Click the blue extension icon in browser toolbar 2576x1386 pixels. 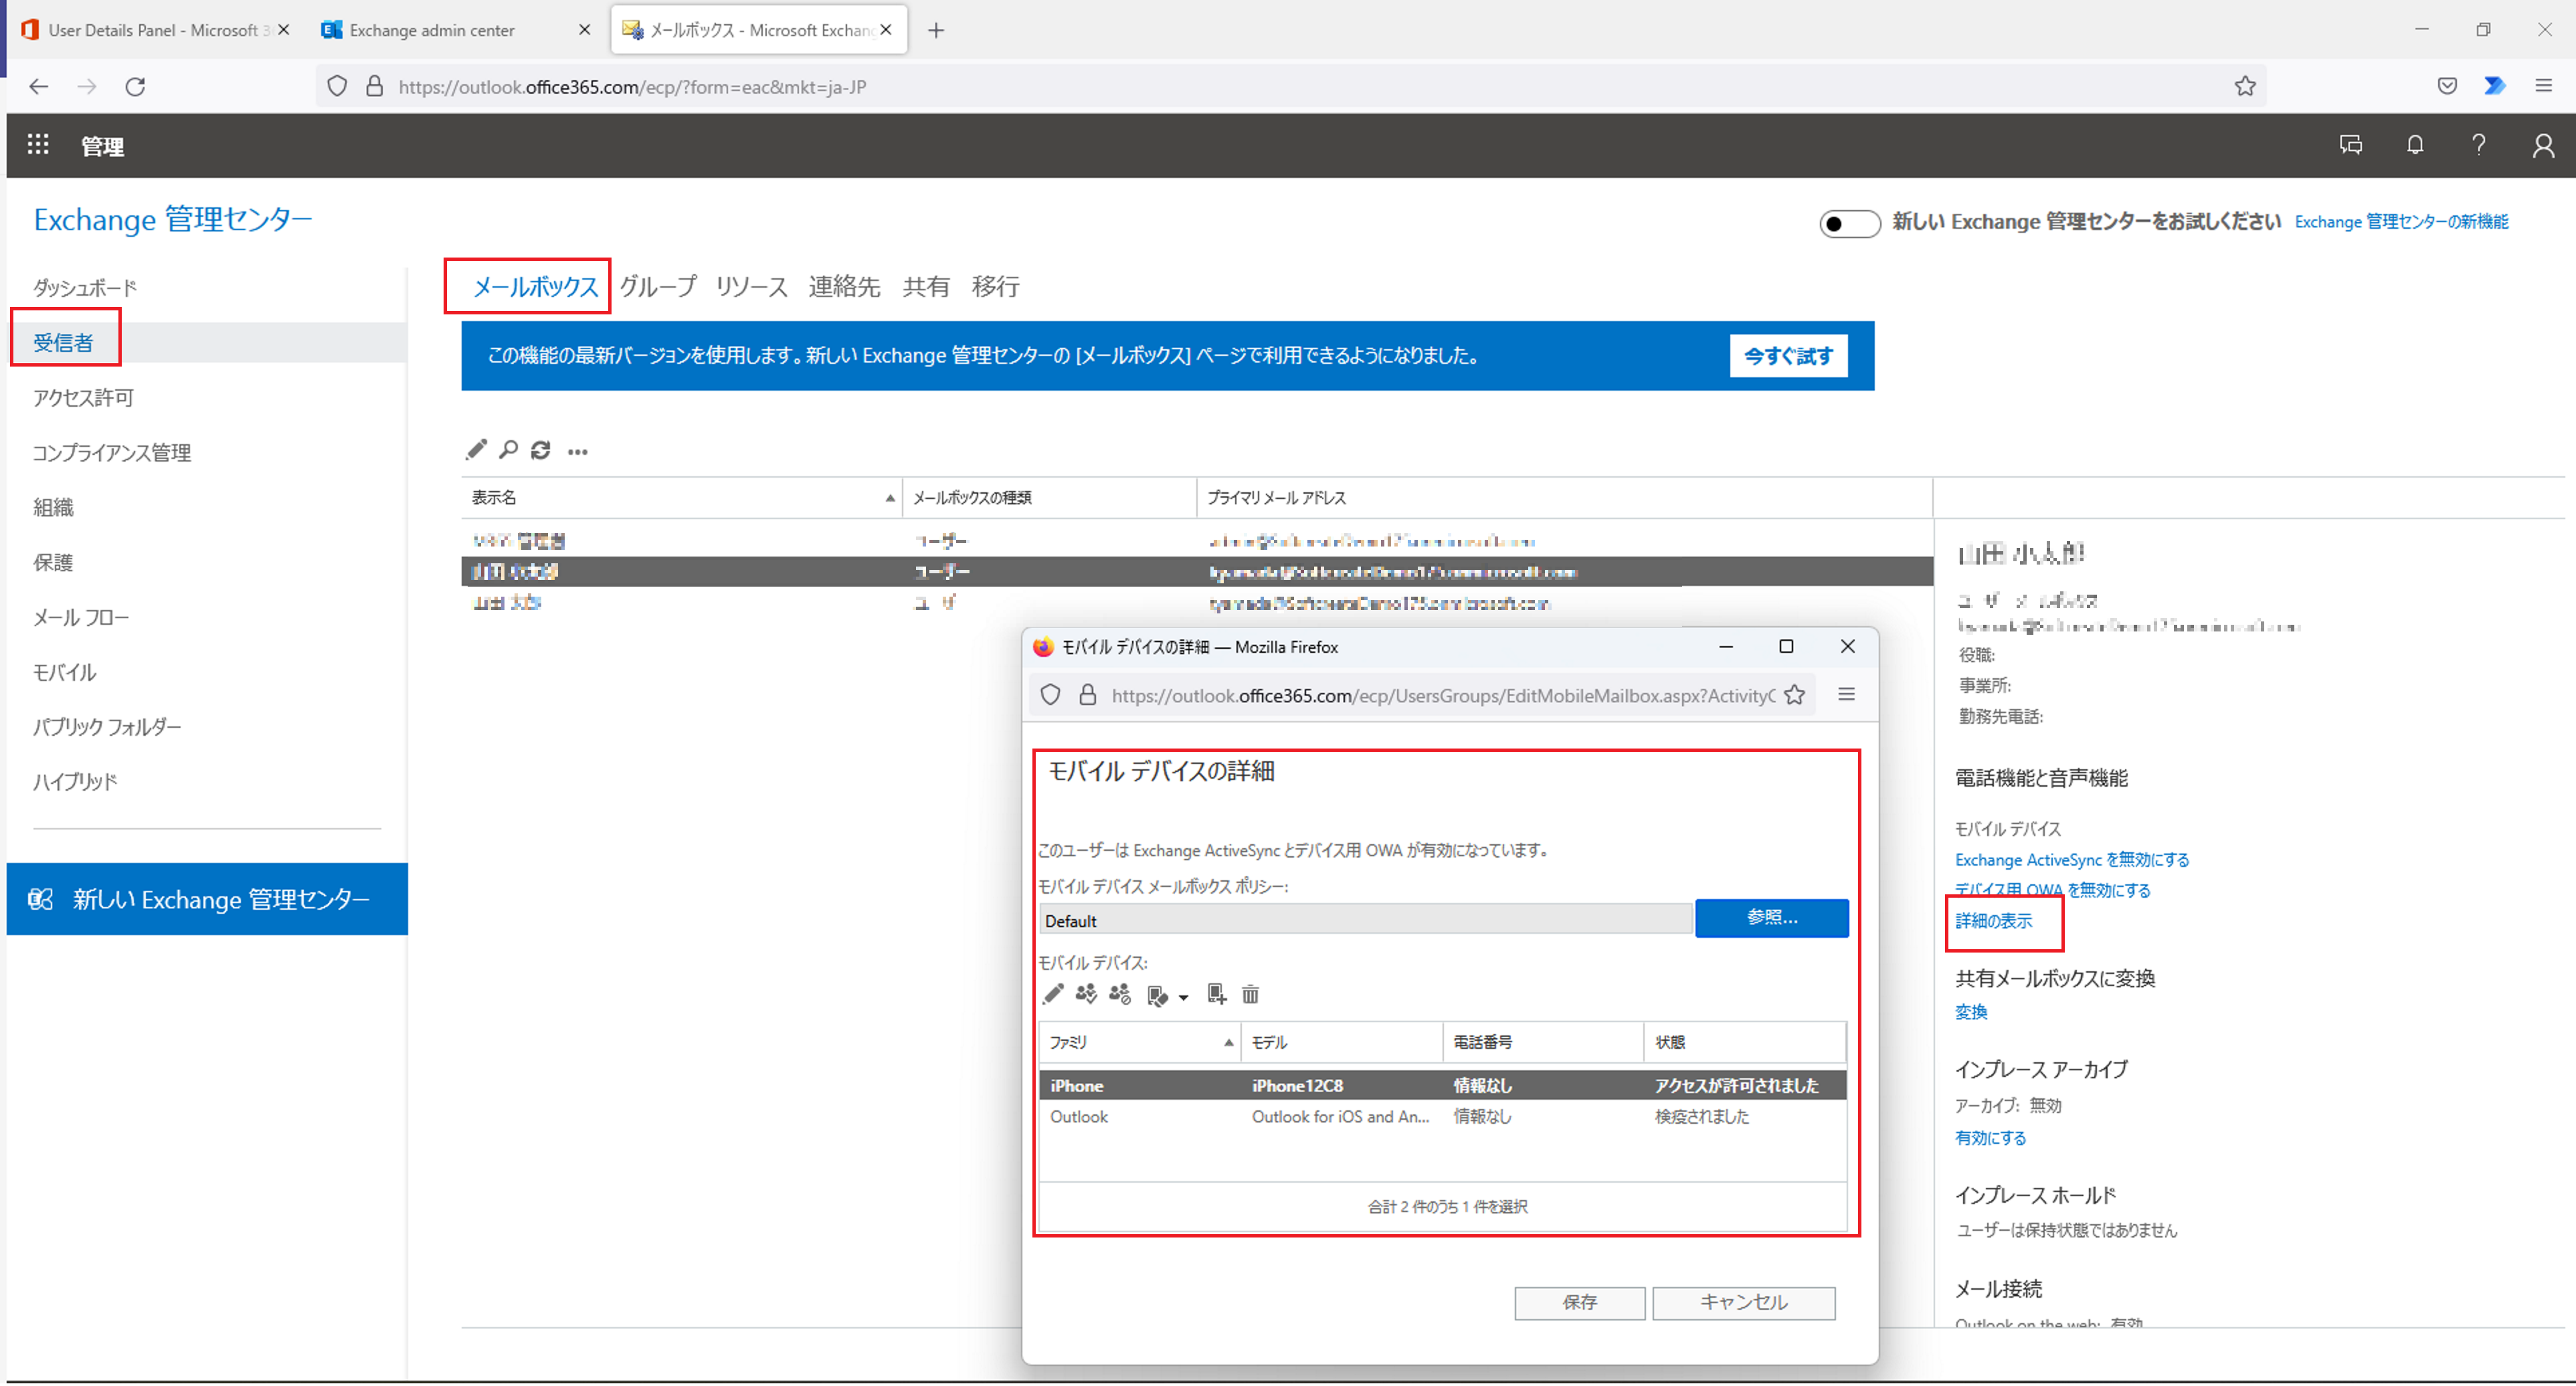2495,86
